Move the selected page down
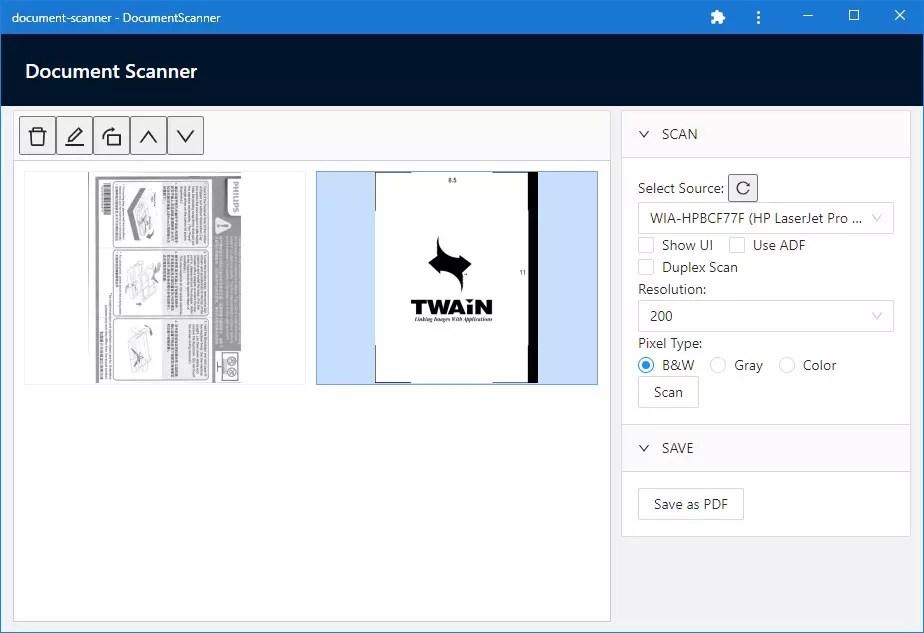 [185, 135]
